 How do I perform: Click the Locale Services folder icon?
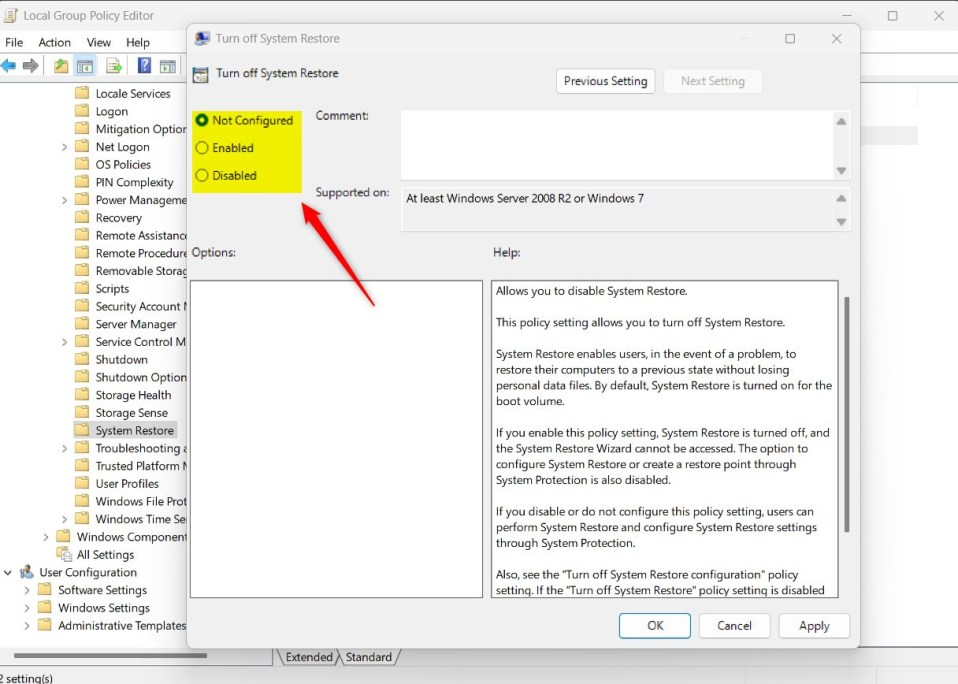pos(82,93)
